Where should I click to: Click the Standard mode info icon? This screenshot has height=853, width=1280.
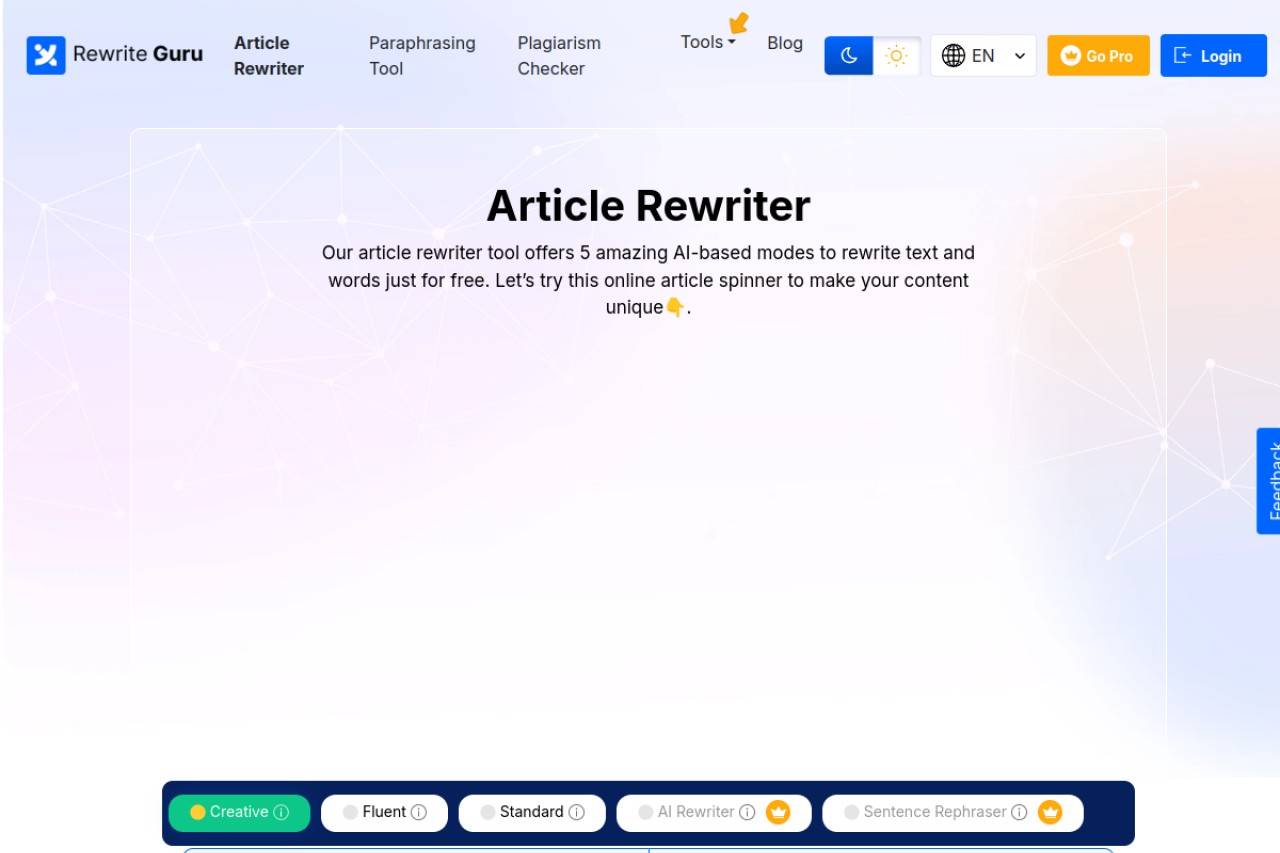click(x=576, y=813)
